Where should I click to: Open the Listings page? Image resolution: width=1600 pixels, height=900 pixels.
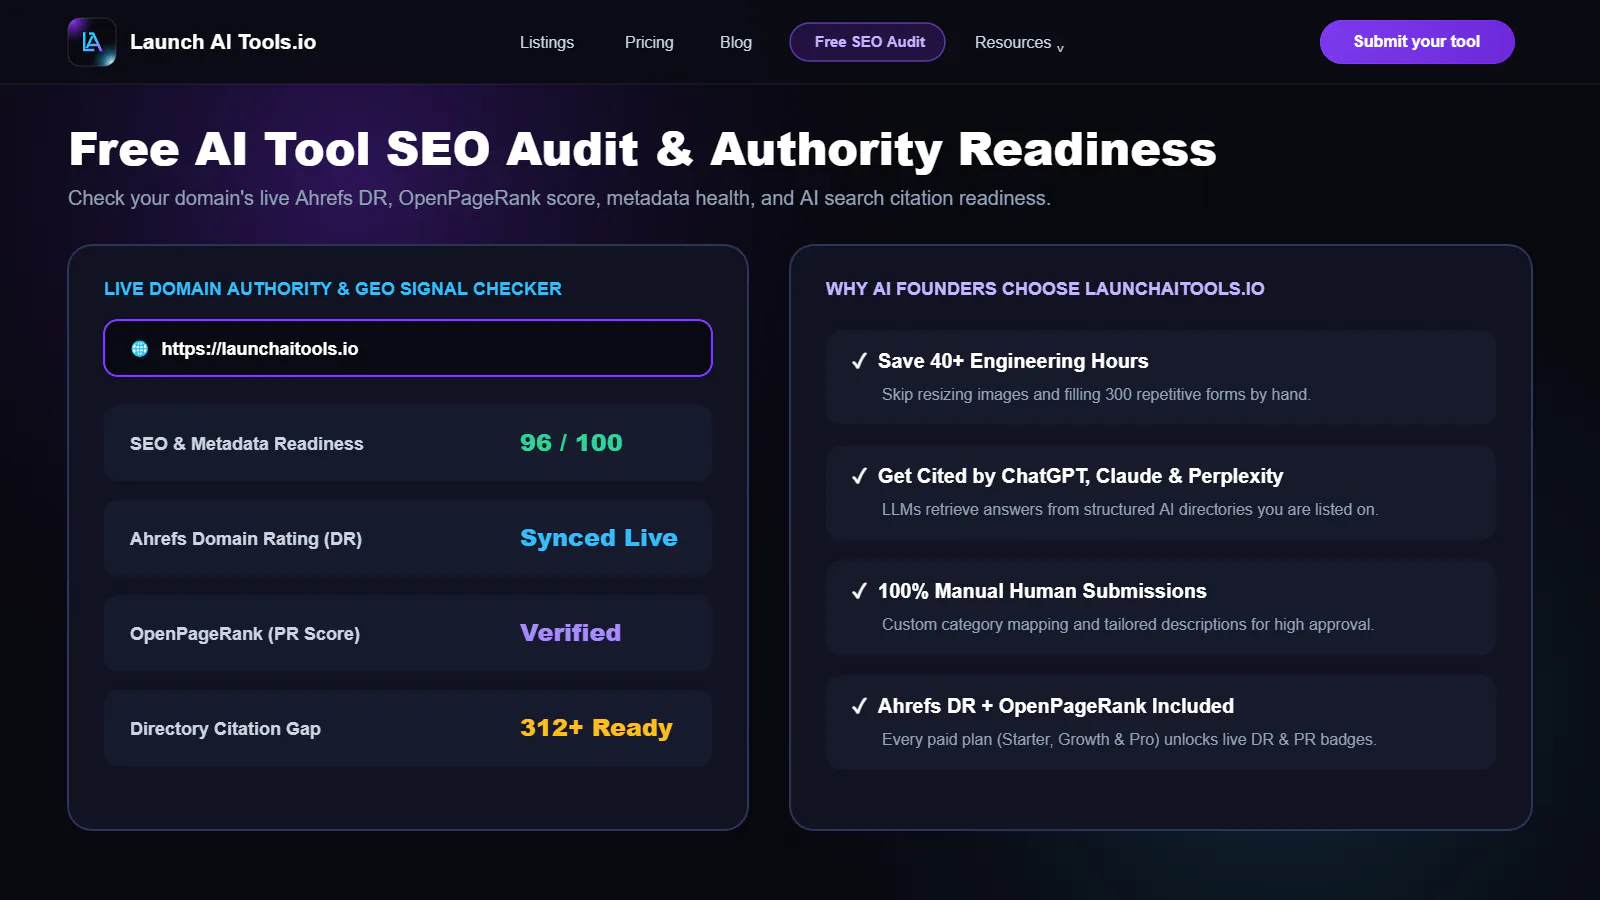coord(547,42)
